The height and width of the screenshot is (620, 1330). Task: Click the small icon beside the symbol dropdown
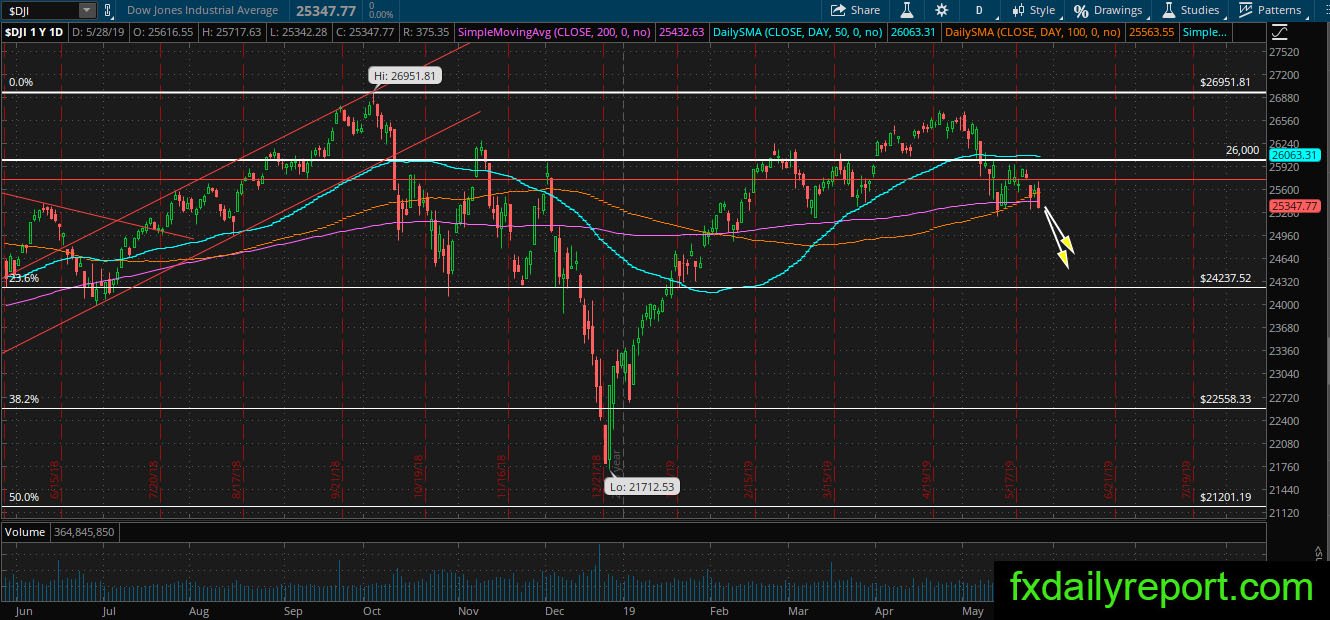click(x=107, y=10)
